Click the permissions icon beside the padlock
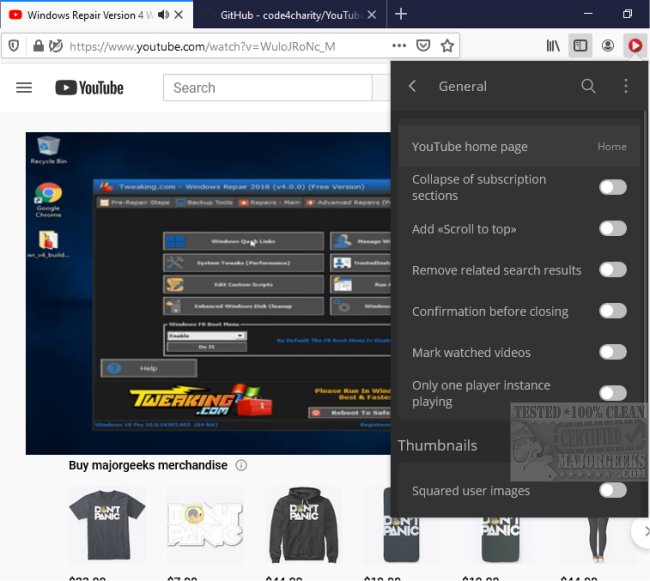Viewport: 650px width, 581px height. (56, 46)
